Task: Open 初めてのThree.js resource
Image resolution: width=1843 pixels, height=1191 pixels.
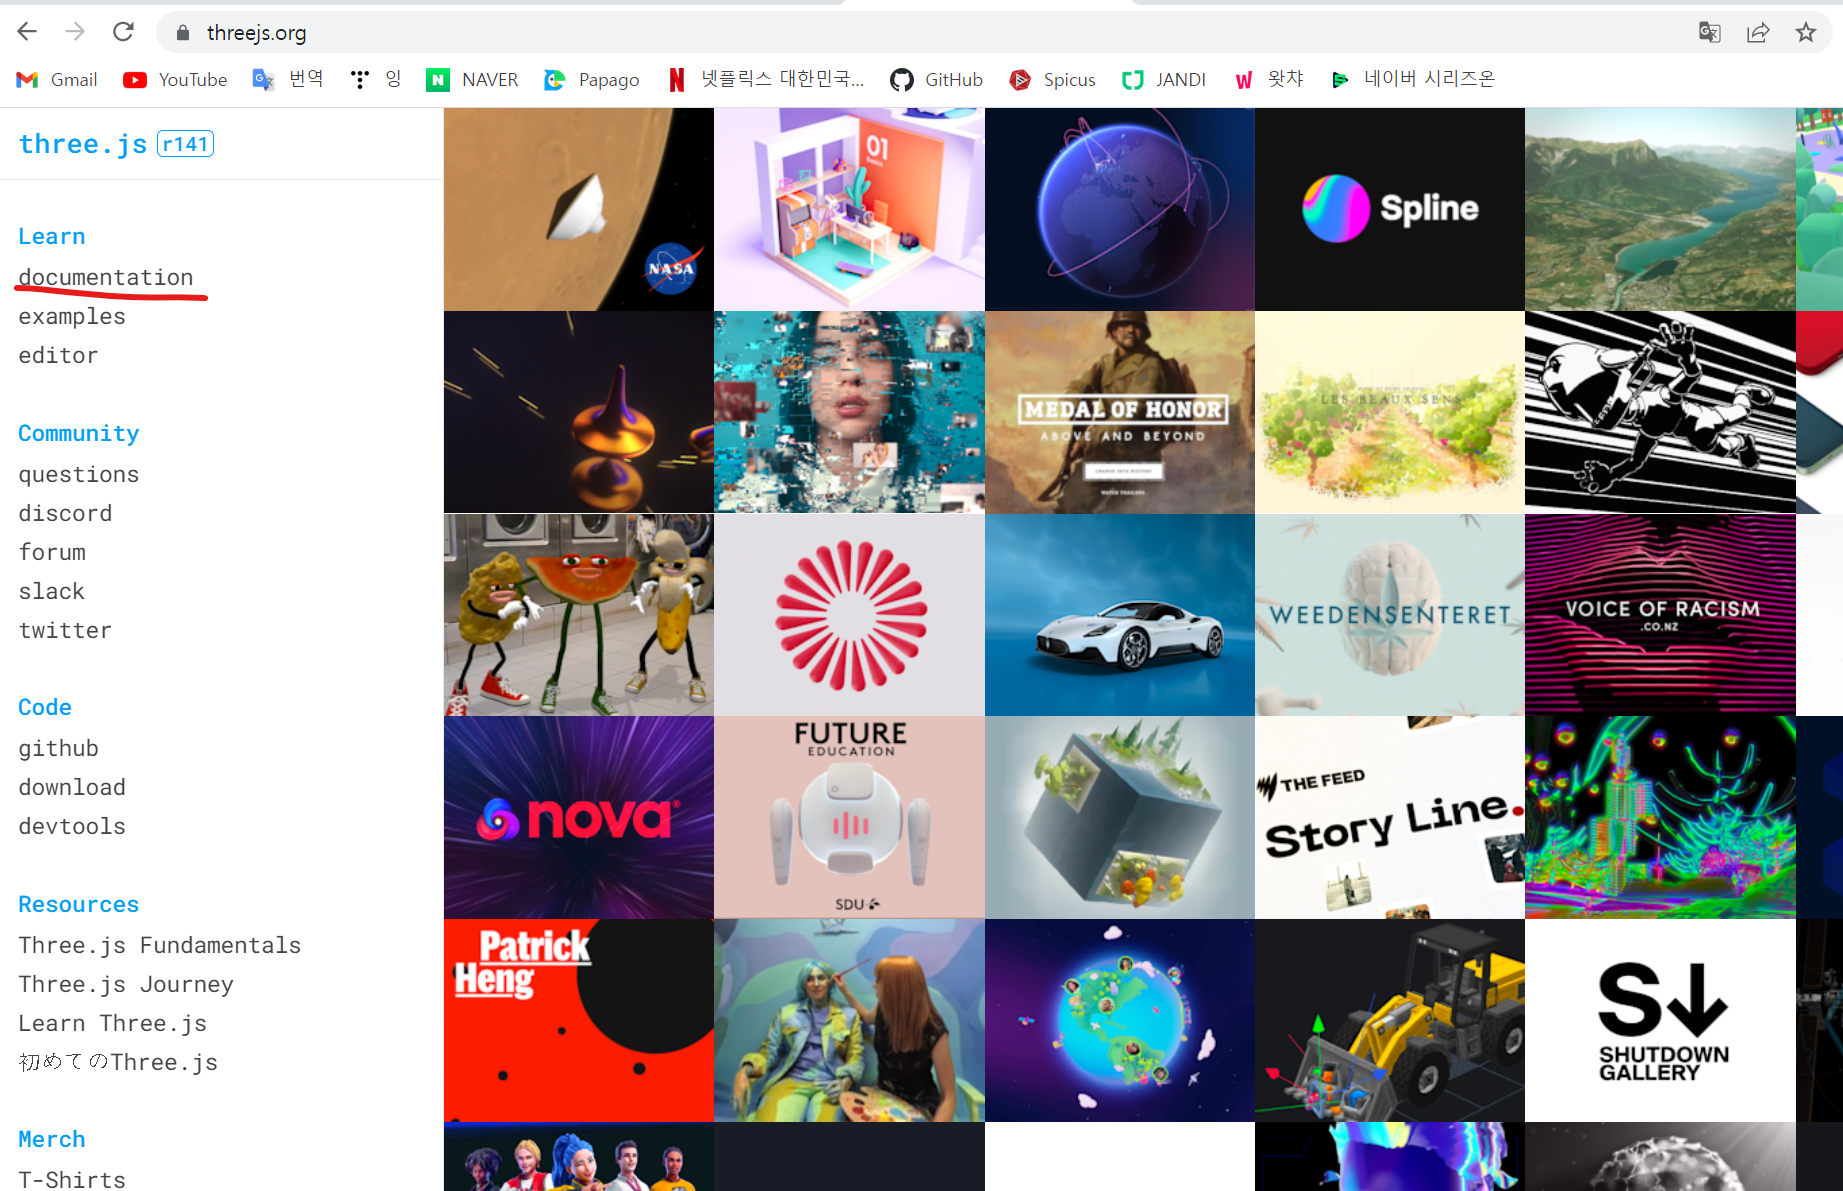Action: click(118, 1062)
